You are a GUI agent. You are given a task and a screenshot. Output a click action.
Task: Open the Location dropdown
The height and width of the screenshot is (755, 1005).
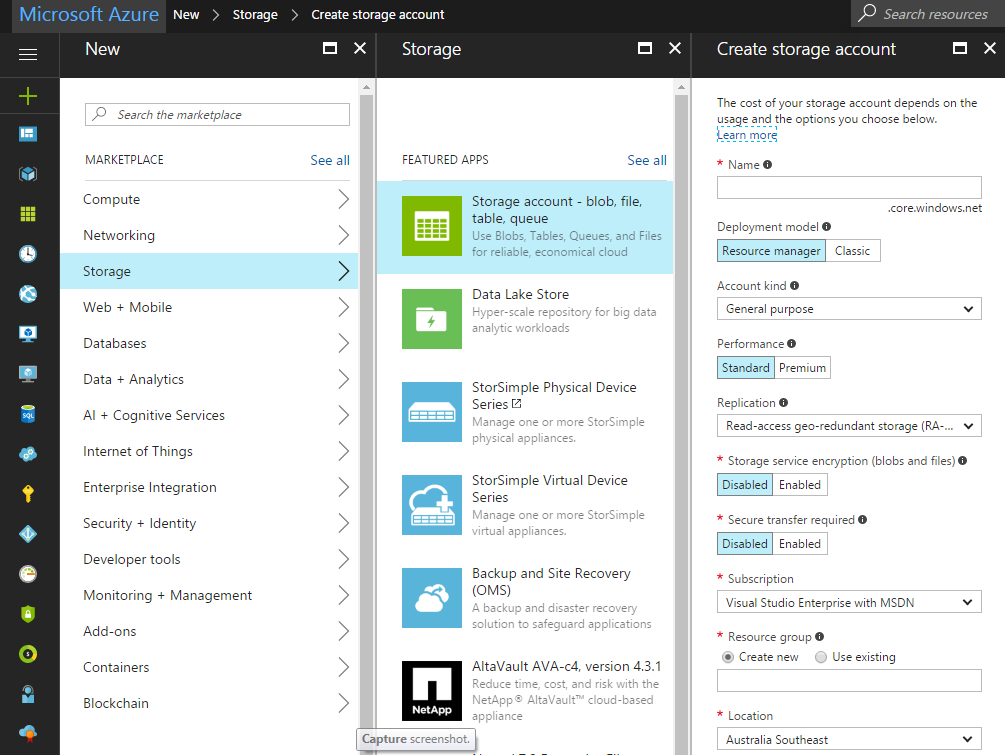[849, 740]
